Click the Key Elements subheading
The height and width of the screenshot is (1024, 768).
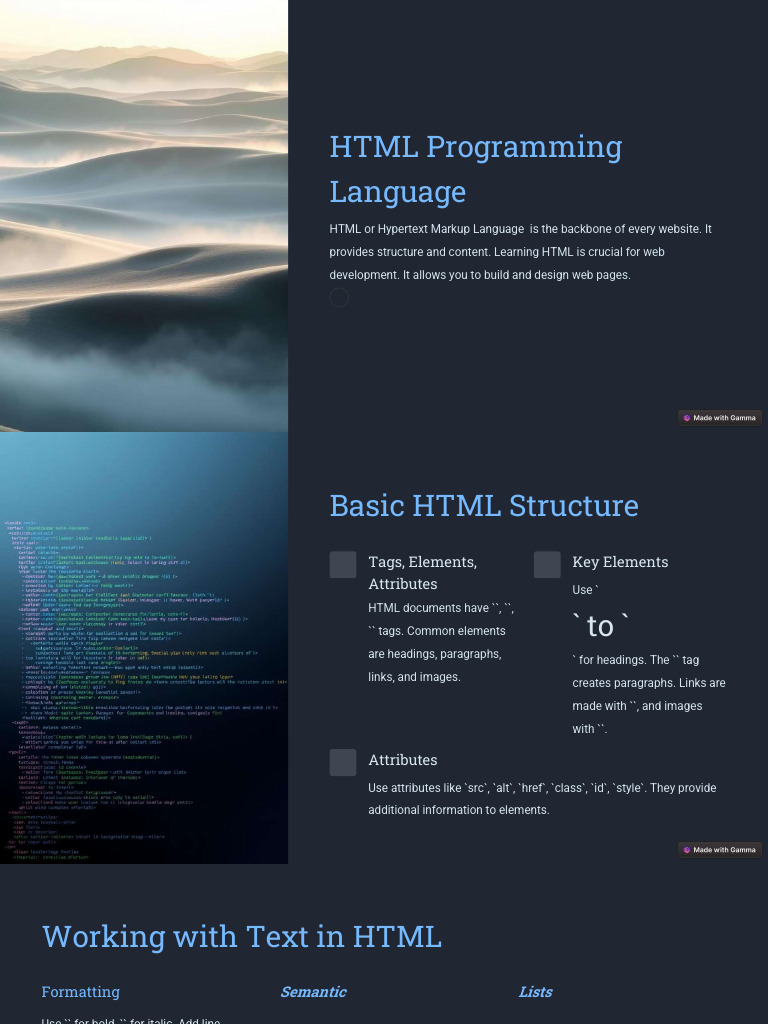(x=620, y=562)
